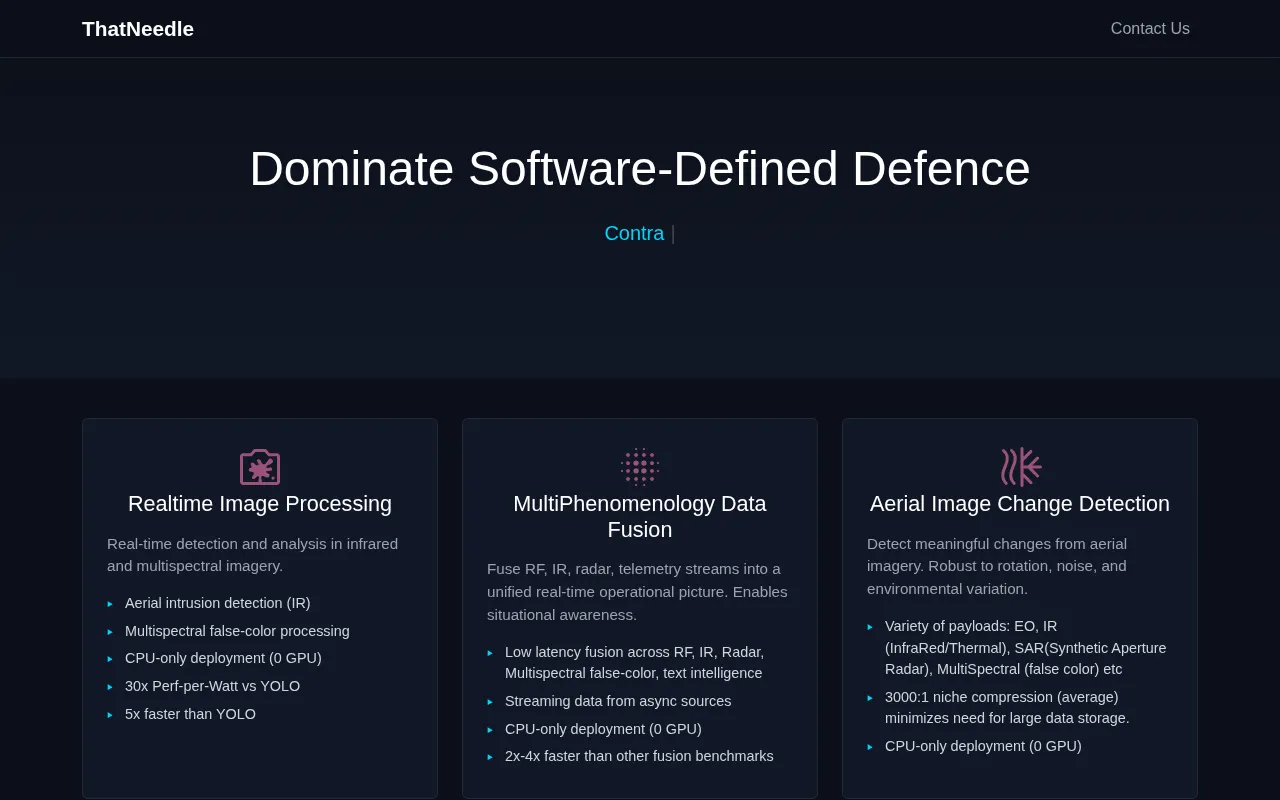Click the MultiPhenomenology Data Fusion dots icon
Image resolution: width=1280 pixels, height=800 pixels.
tap(640, 467)
